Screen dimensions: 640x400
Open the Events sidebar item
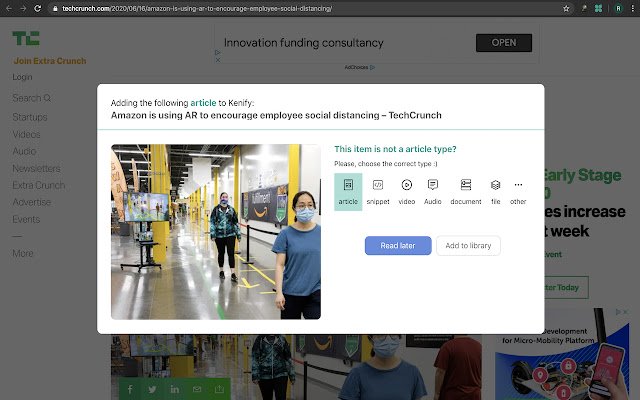[x=26, y=219]
